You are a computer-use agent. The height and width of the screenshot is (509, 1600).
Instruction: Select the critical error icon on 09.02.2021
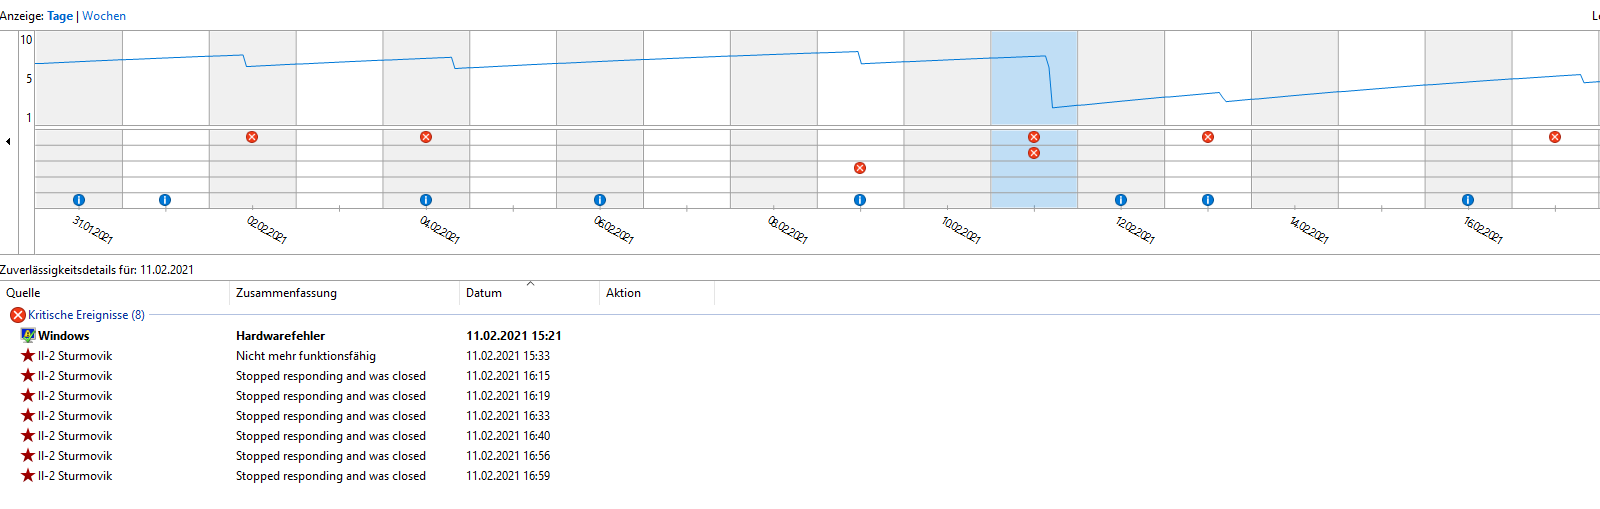[860, 168]
